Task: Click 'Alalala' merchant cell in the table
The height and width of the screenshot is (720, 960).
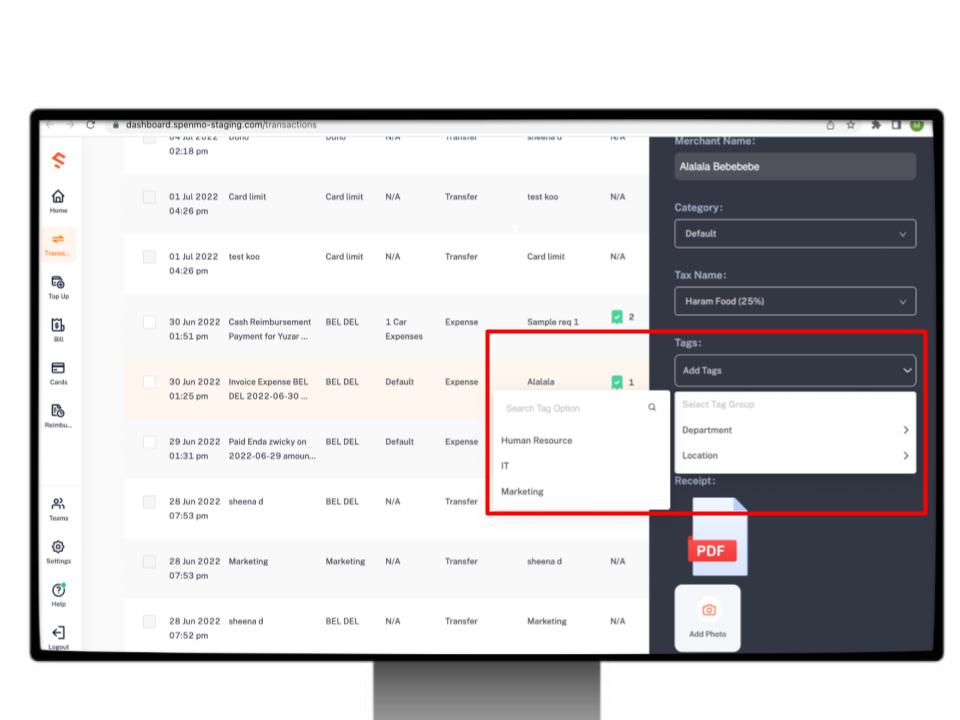Action: 541,382
